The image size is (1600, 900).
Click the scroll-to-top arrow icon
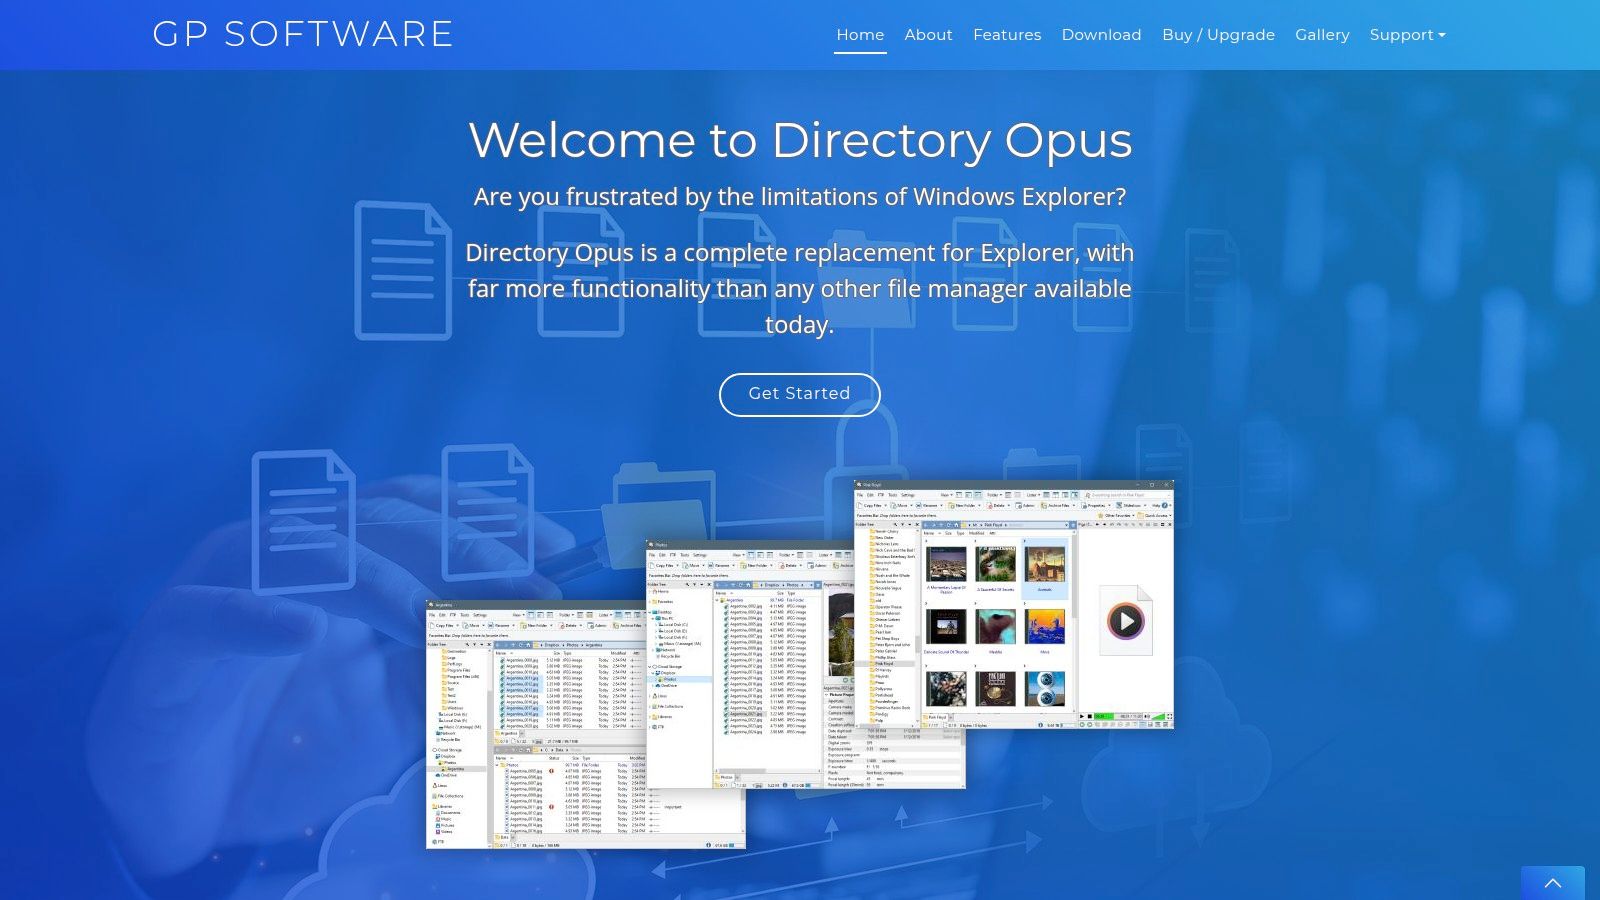click(1552, 883)
